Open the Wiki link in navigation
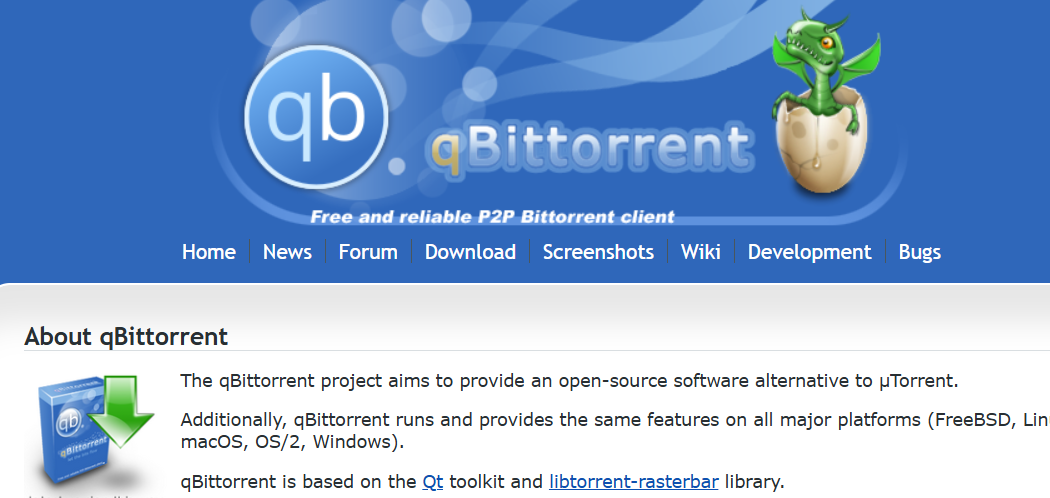 [700, 252]
